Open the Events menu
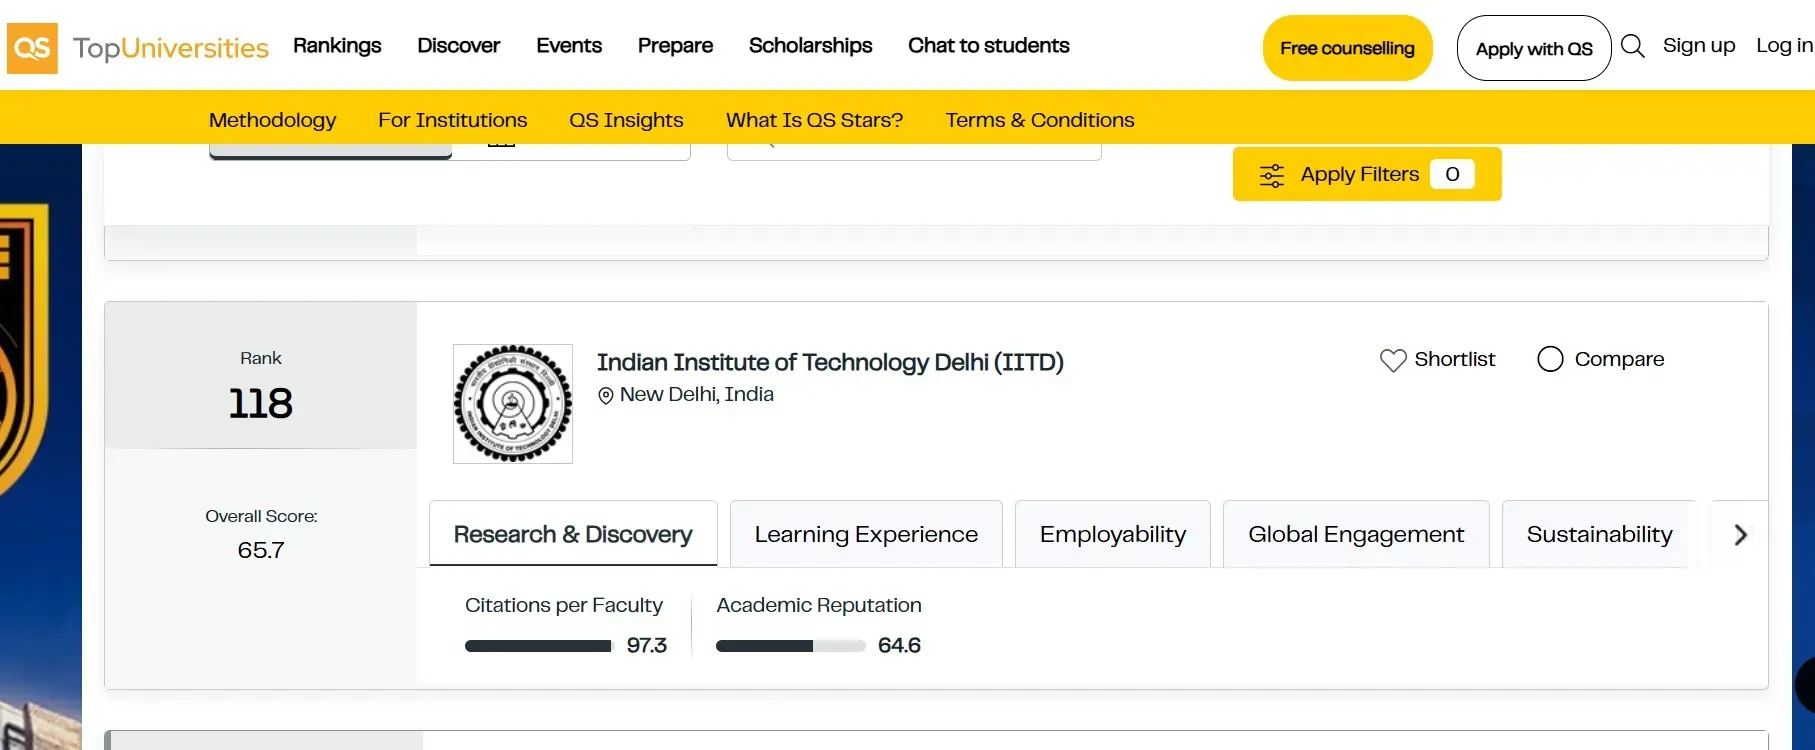This screenshot has height=750, width=1815. pyautogui.click(x=569, y=45)
